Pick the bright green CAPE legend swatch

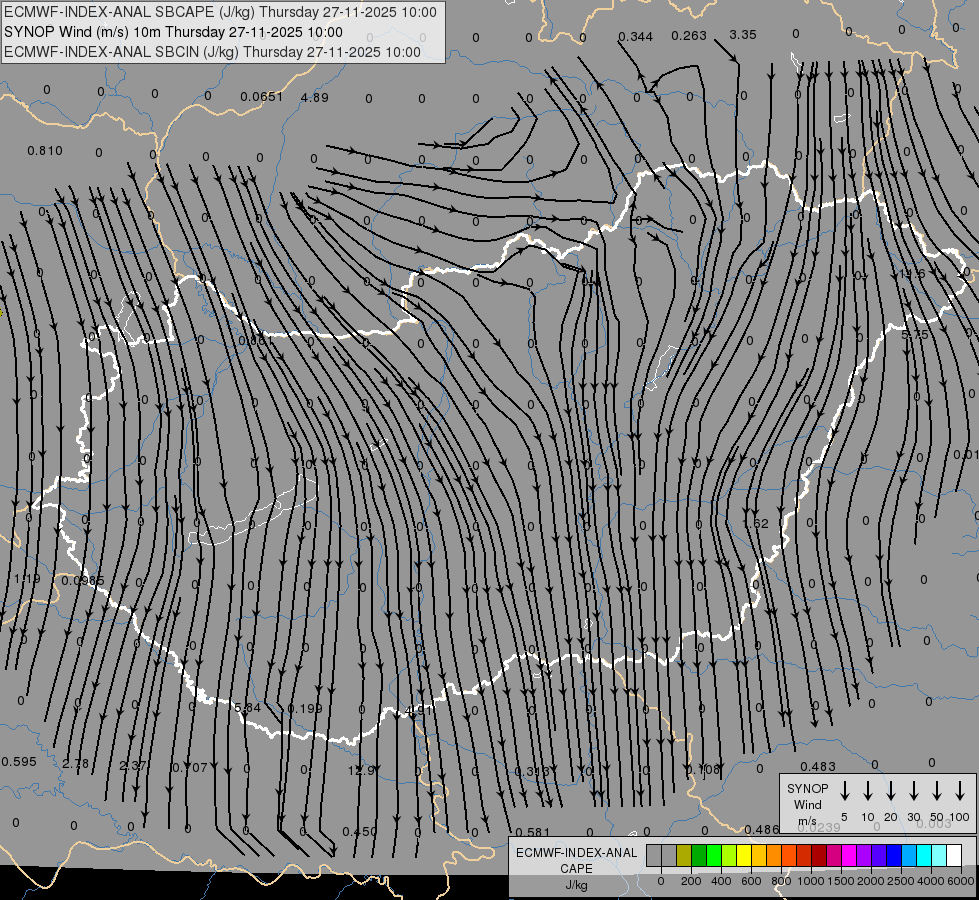click(x=714, y=856)
